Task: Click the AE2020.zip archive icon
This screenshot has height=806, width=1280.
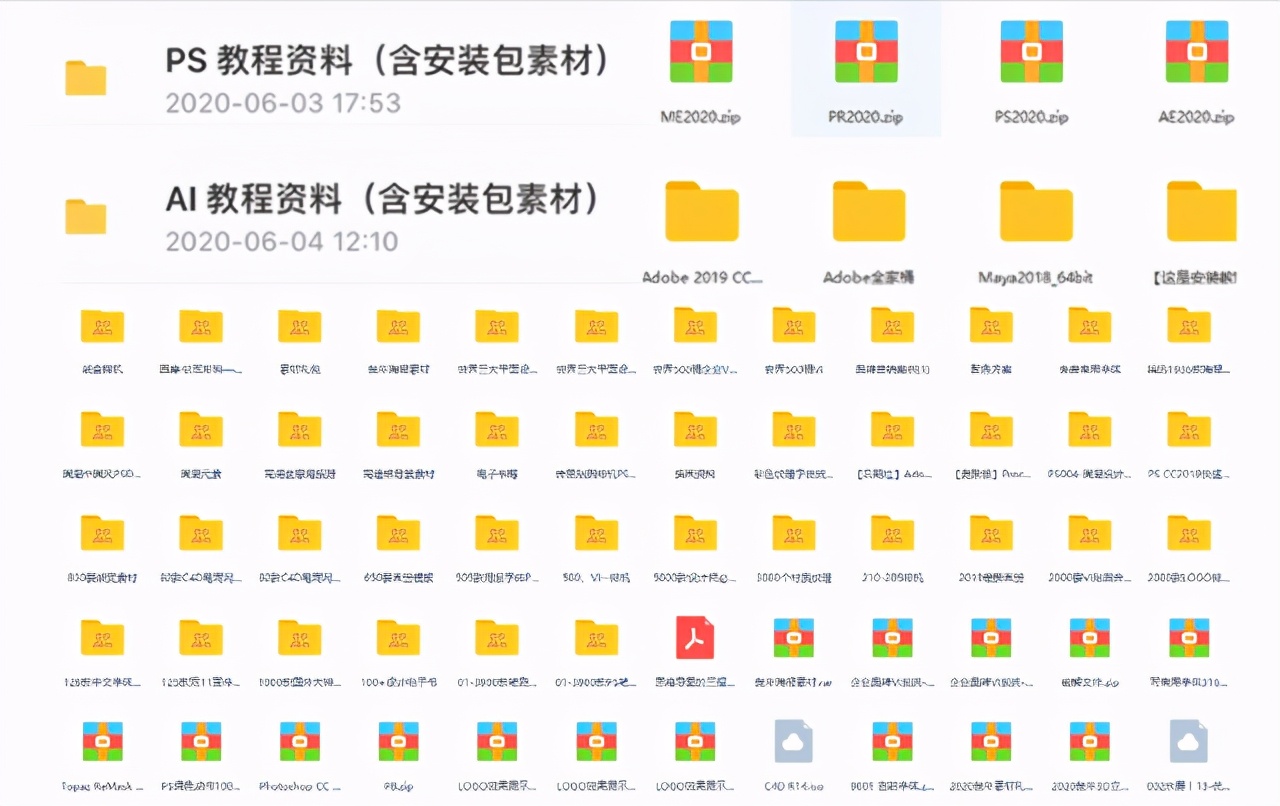Action: click(x=1195, y=50)
